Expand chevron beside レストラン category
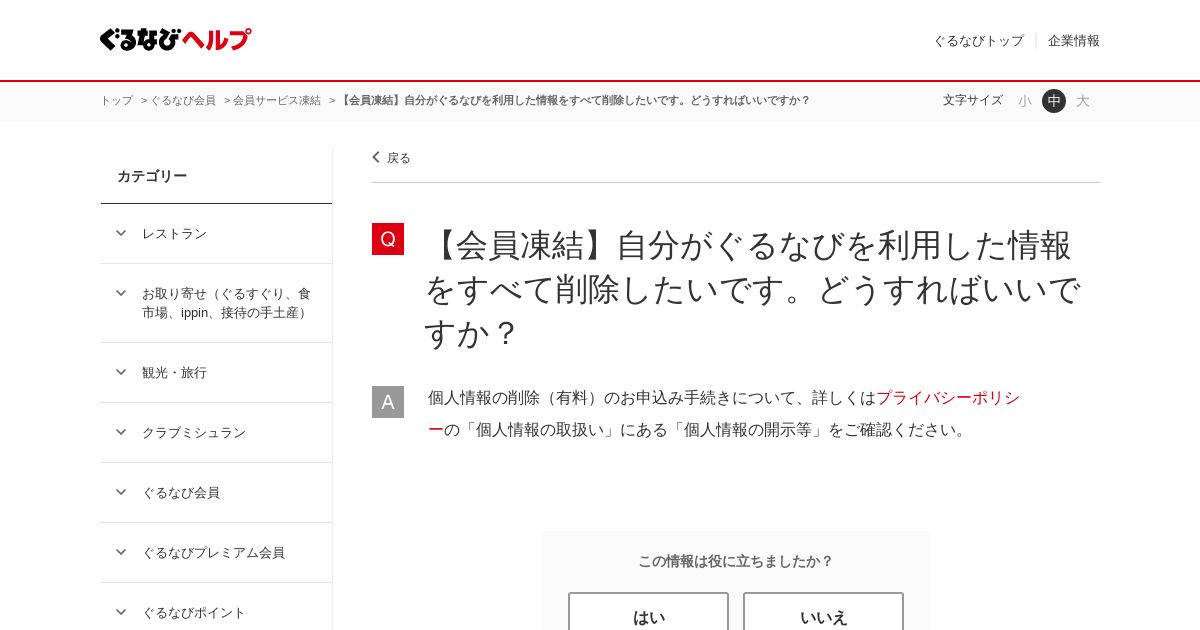1200x630 pixels. [121, 233]
